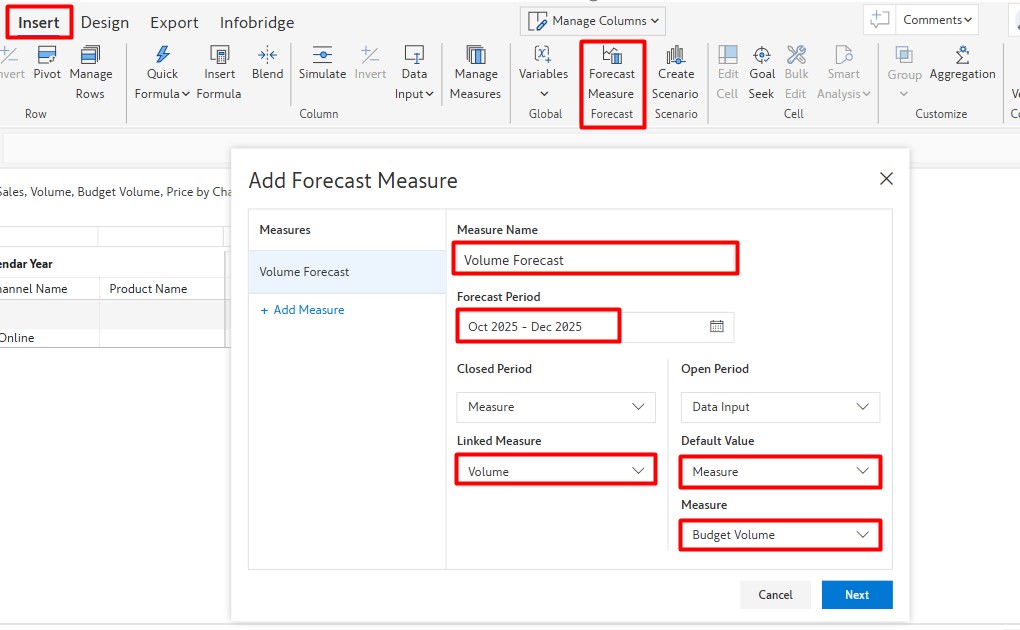Open the Infobridge tab
Screen dimensions: 1020x630
click(257, 22)
